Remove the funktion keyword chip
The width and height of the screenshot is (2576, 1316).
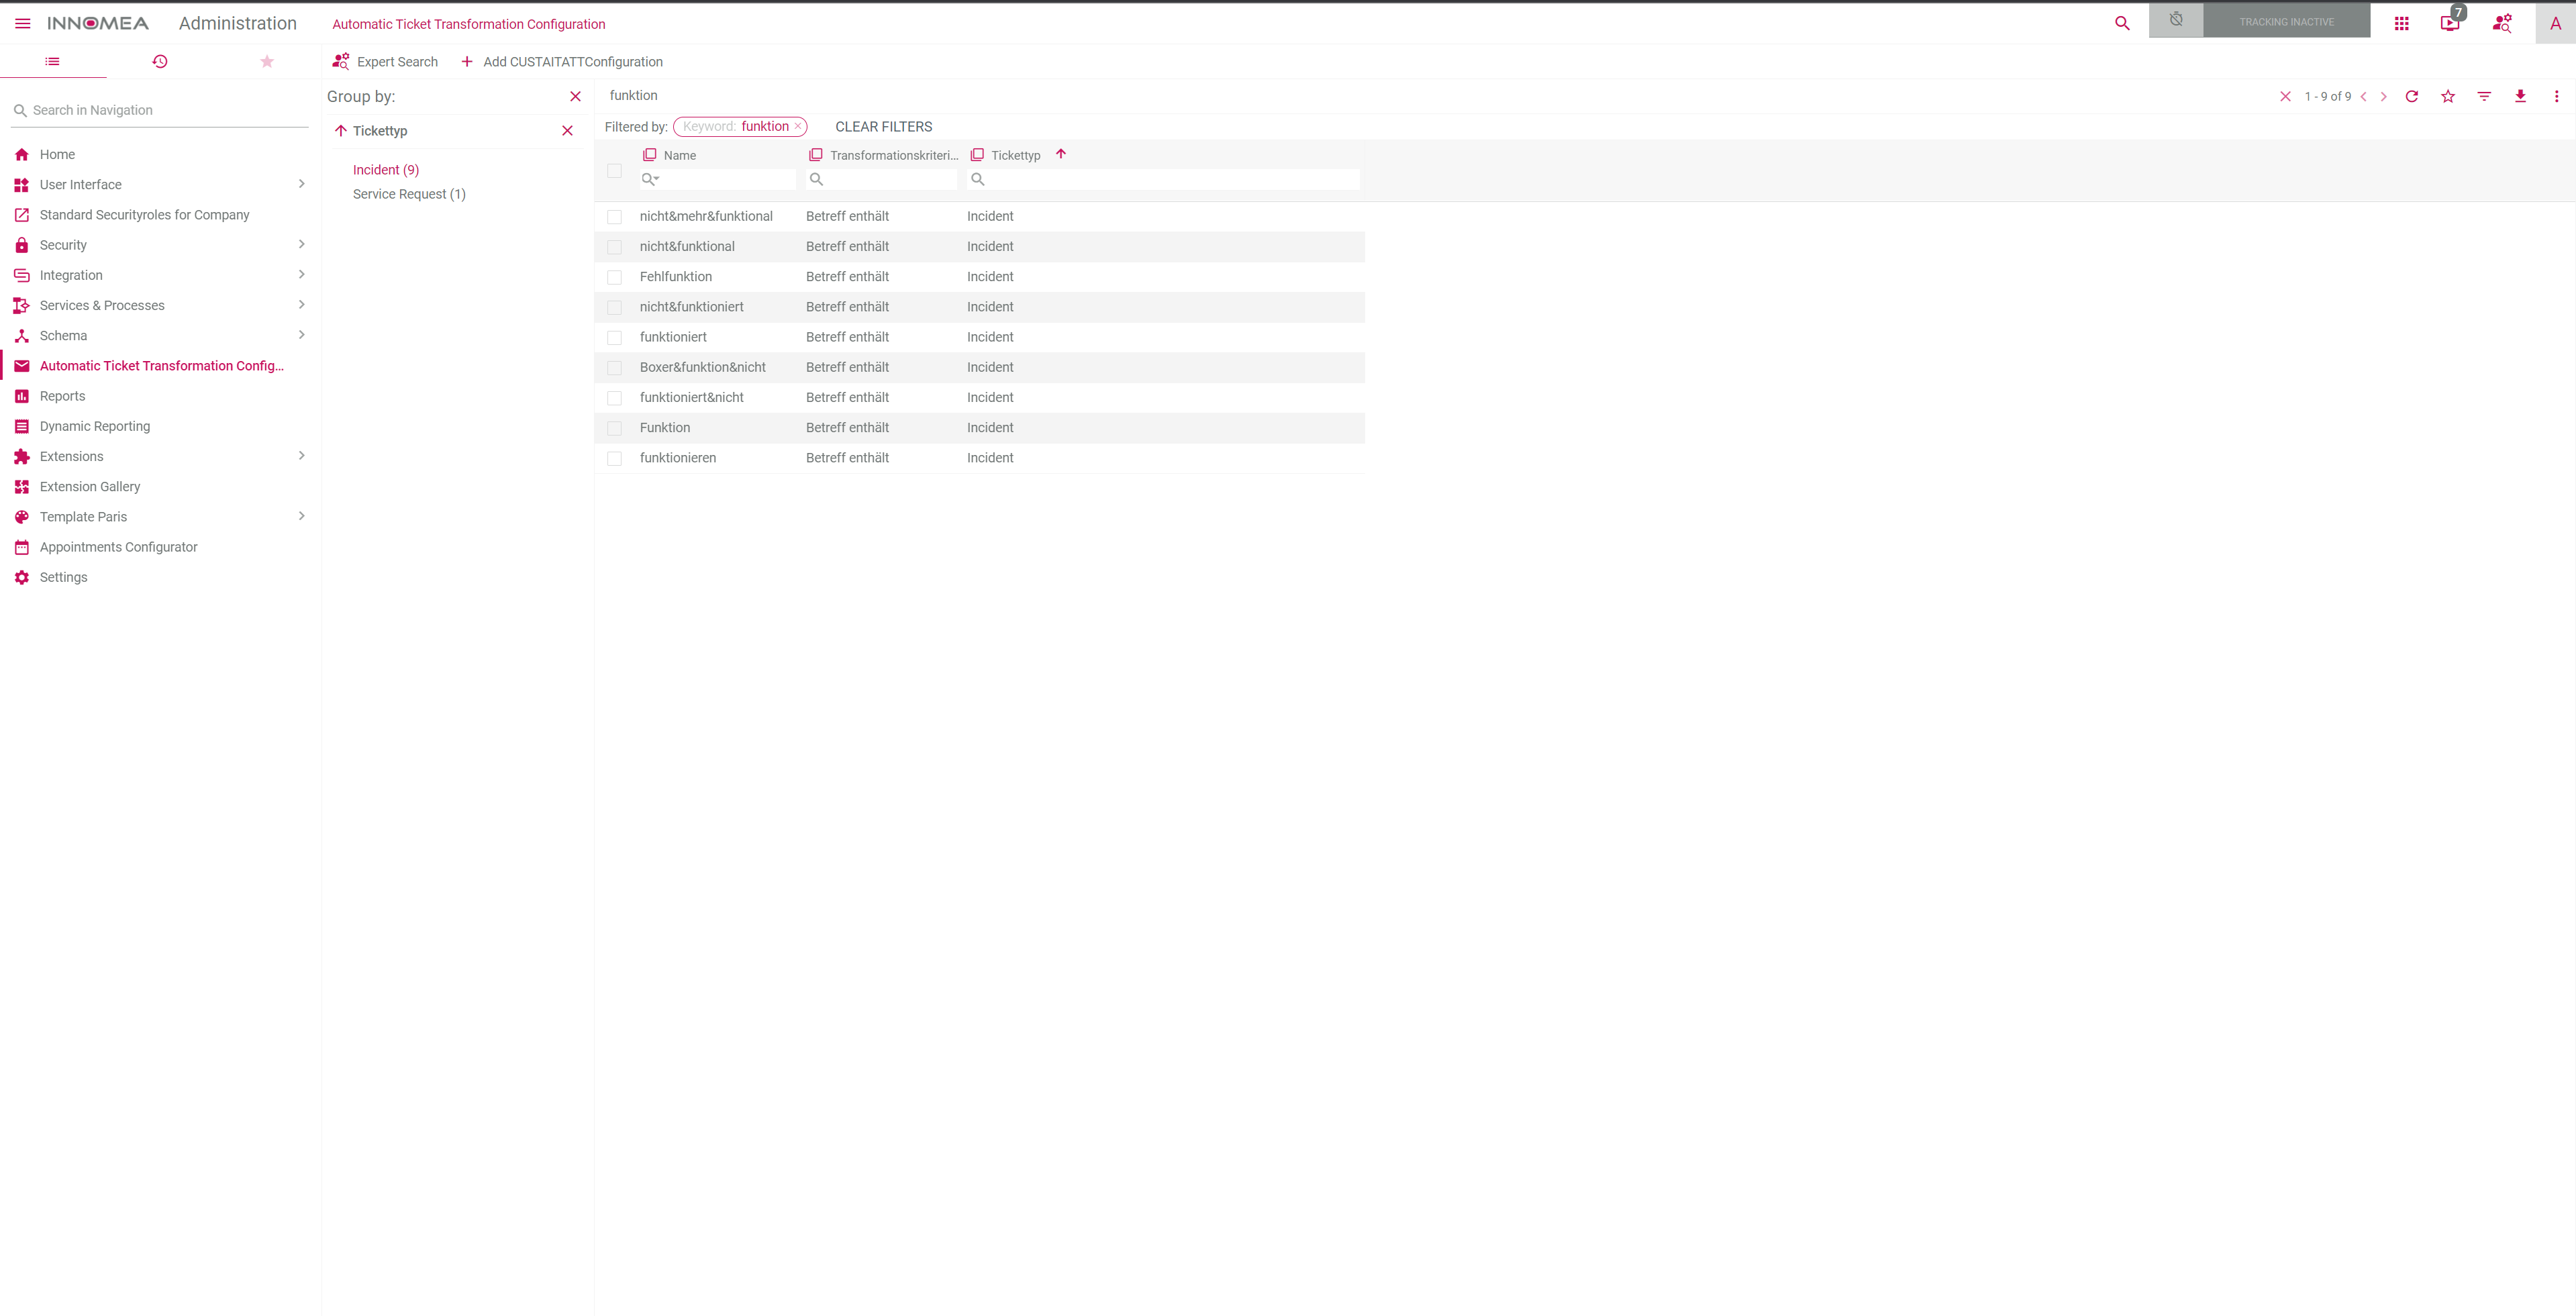click(798, 126)
